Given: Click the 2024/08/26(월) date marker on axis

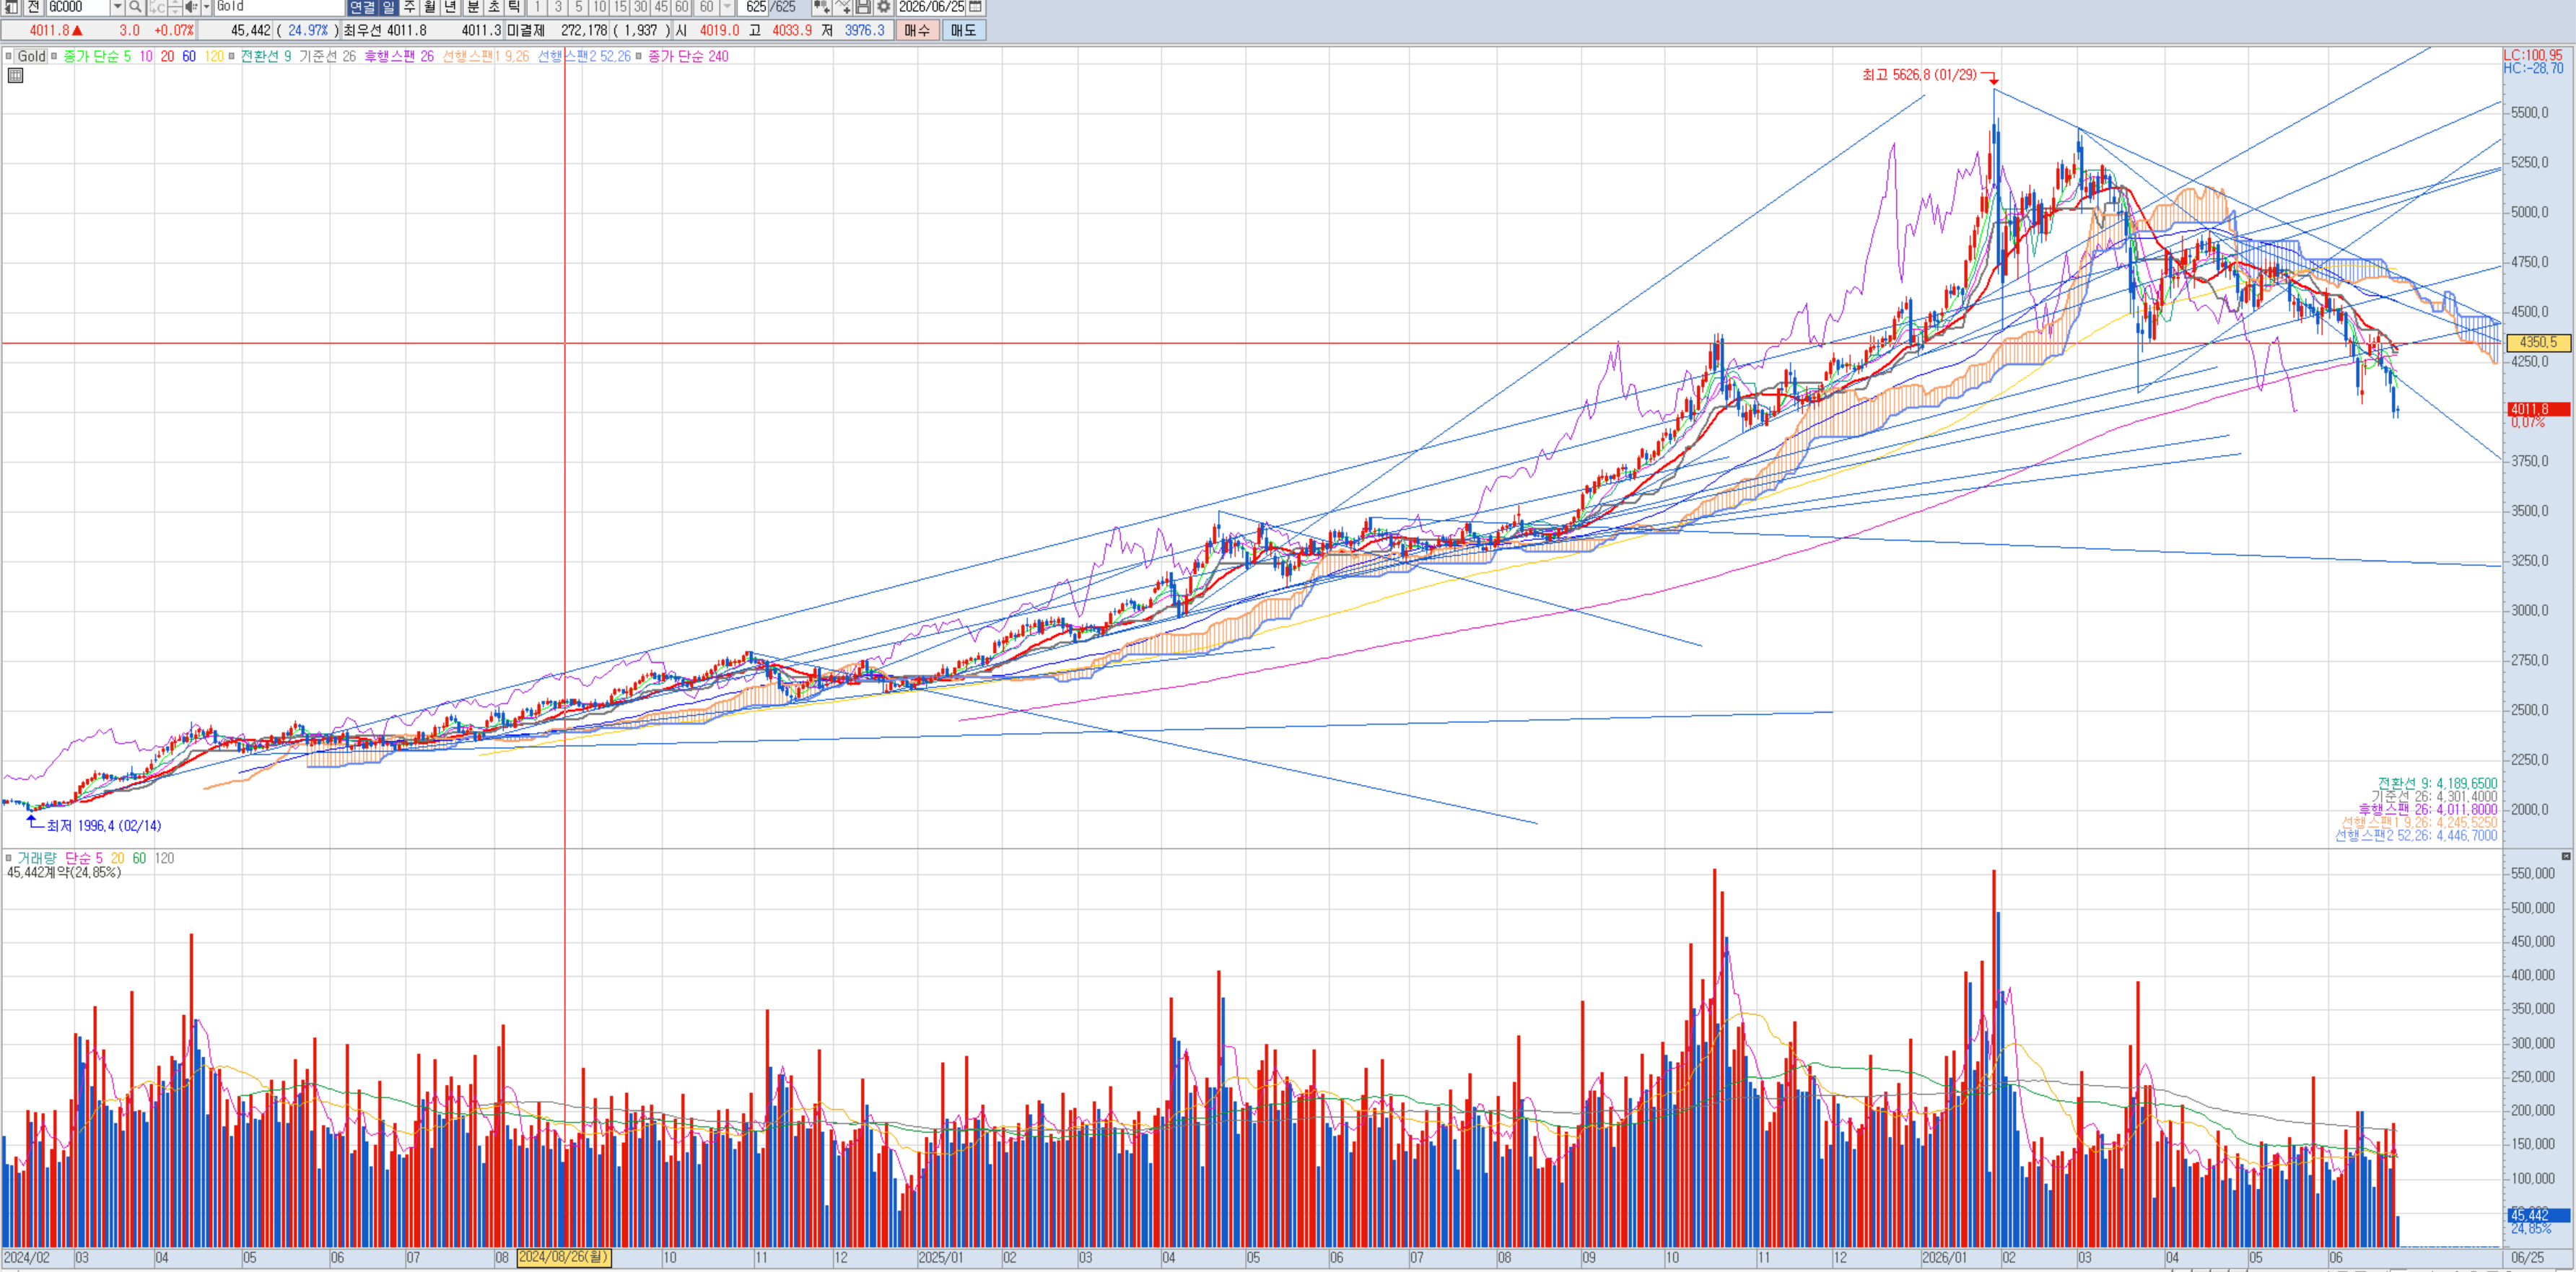Looking at the screenshot, I should point(563,1257).
